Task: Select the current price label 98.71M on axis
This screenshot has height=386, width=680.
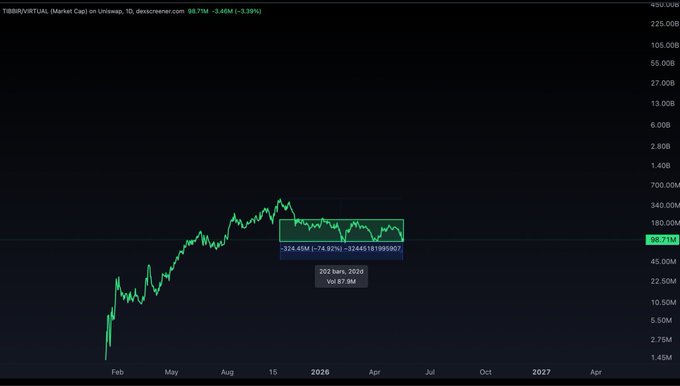Action: (x=662, y=240)
